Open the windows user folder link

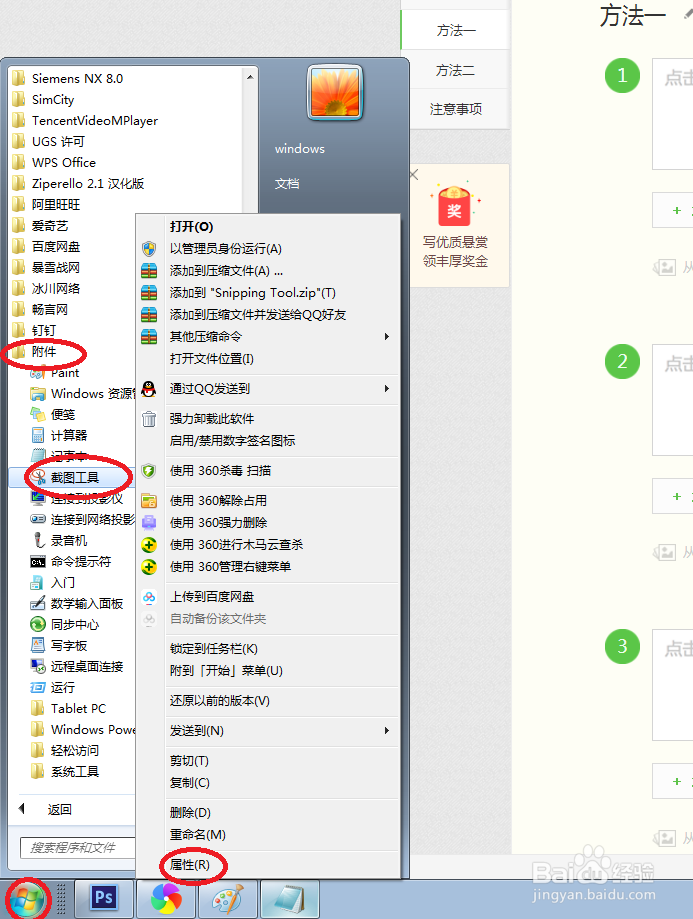(x=300, y=149)
